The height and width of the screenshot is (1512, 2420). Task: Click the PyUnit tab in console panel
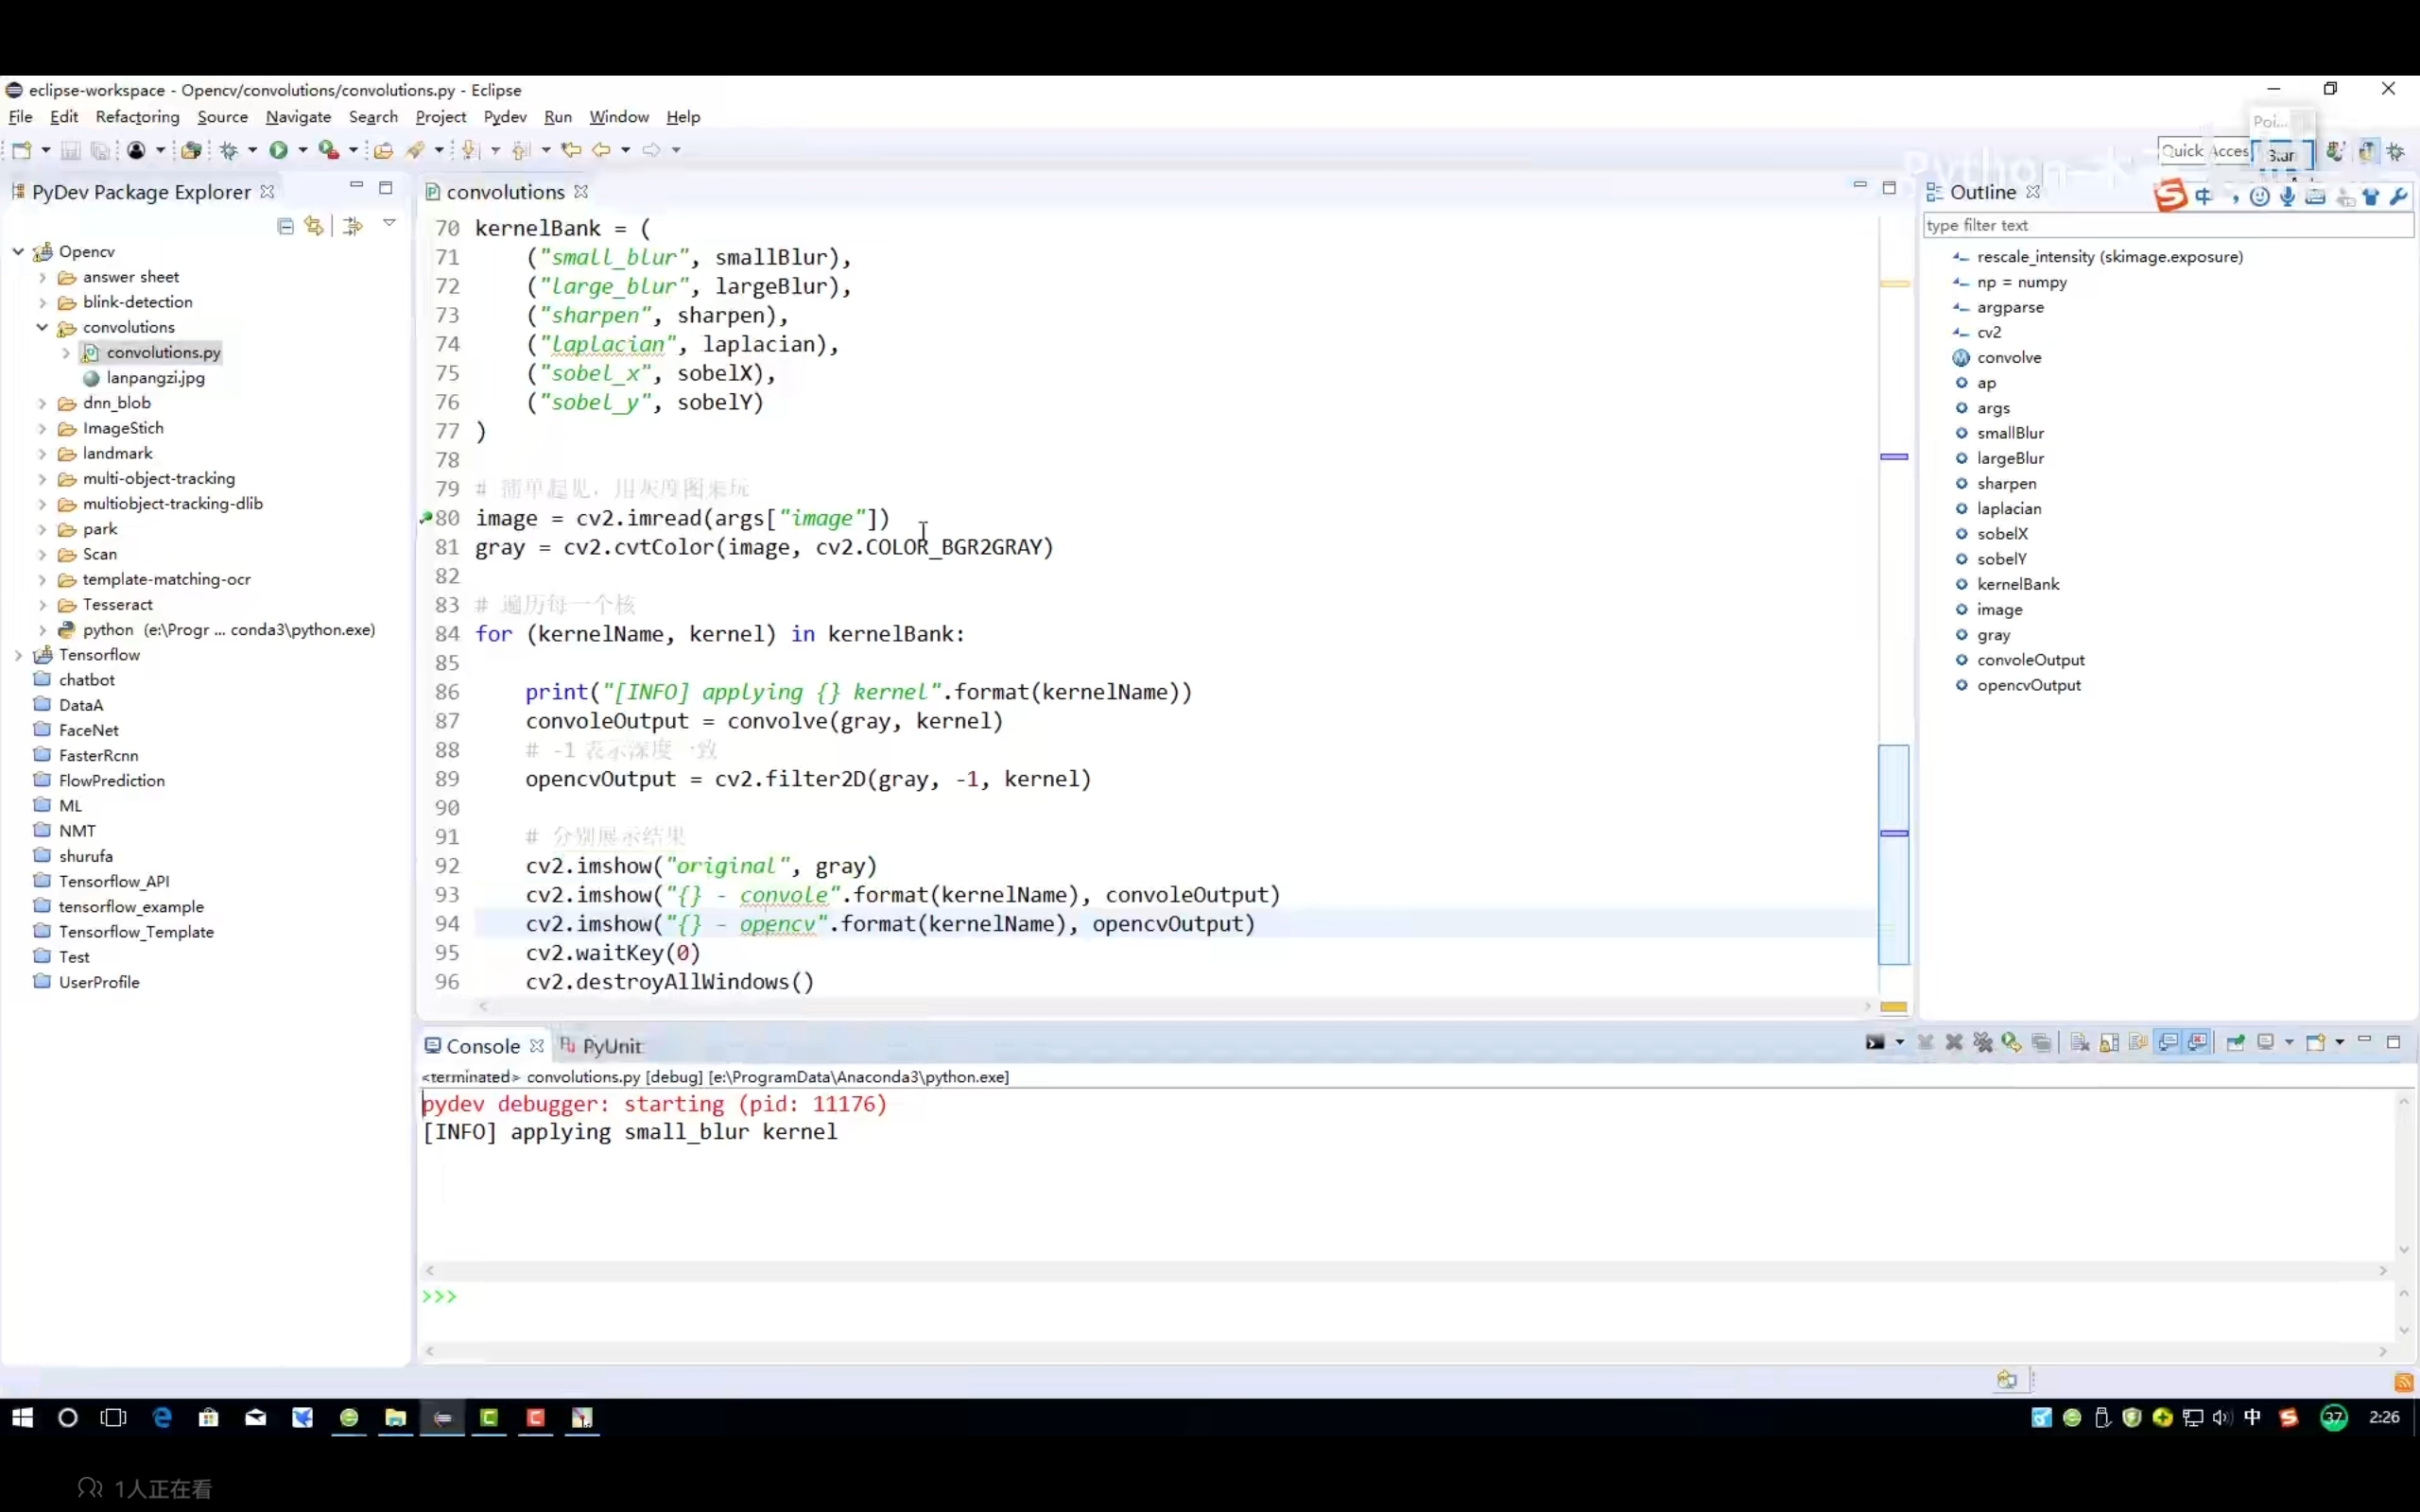click(x=612, y=1045)
